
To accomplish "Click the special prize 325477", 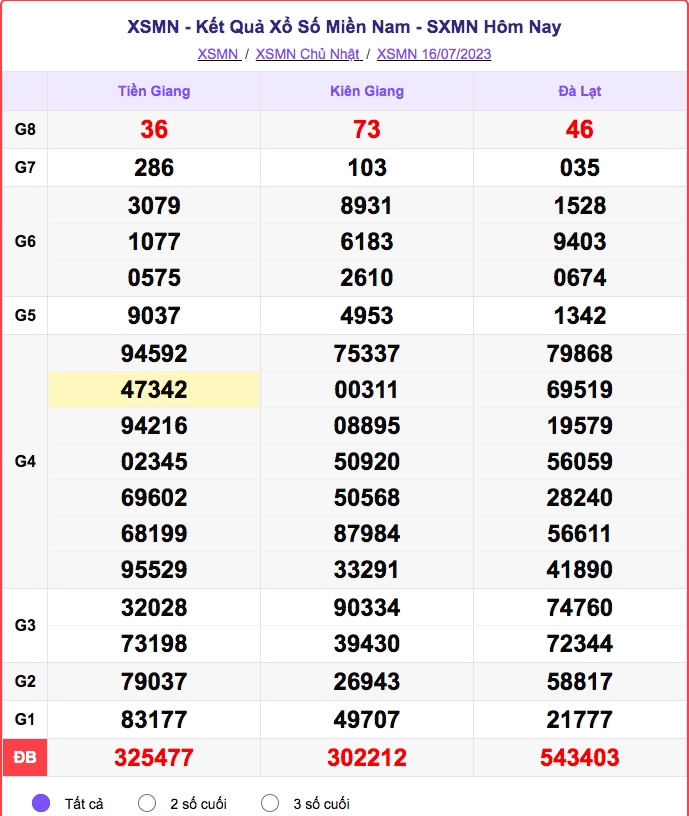I will click(x=154, y=758).
